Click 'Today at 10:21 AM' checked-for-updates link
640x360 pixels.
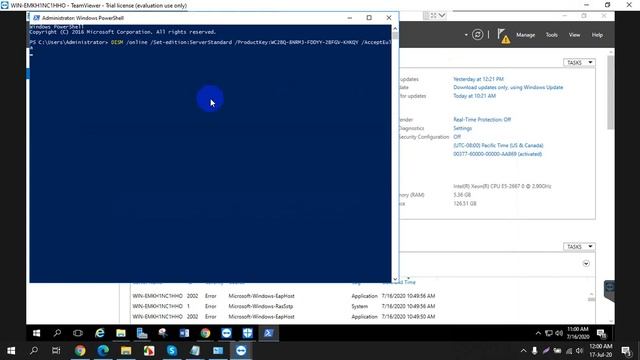click(x=474, y=96)
